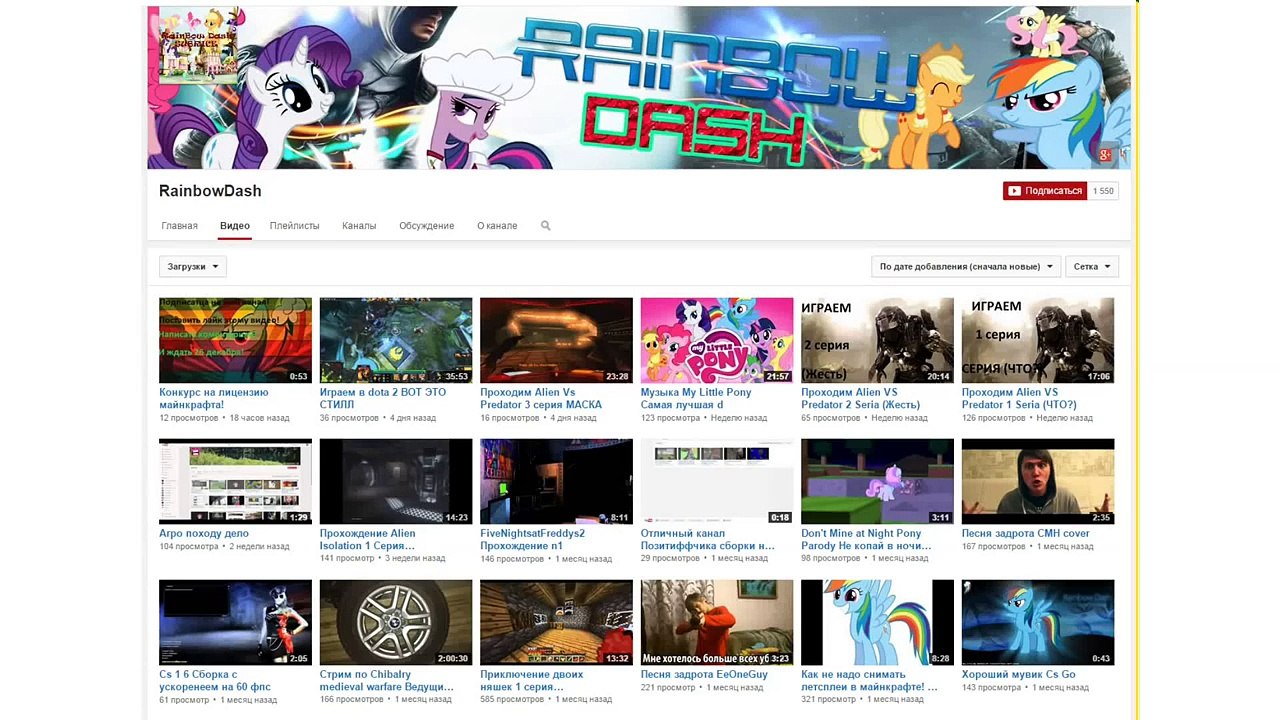Screen dimensions: 1280x720
Task: Click the Don't Mine at Night title
Action: (866, 540)
